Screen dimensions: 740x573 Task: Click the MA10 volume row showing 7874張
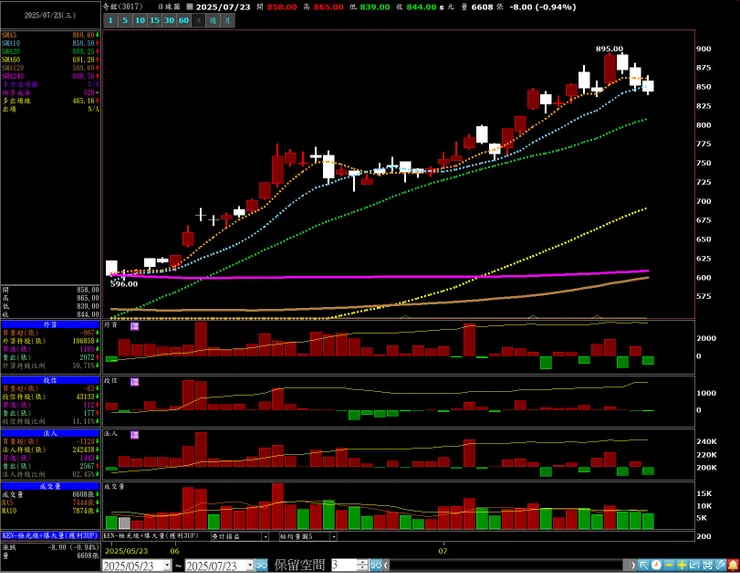[x=50, y=511]
